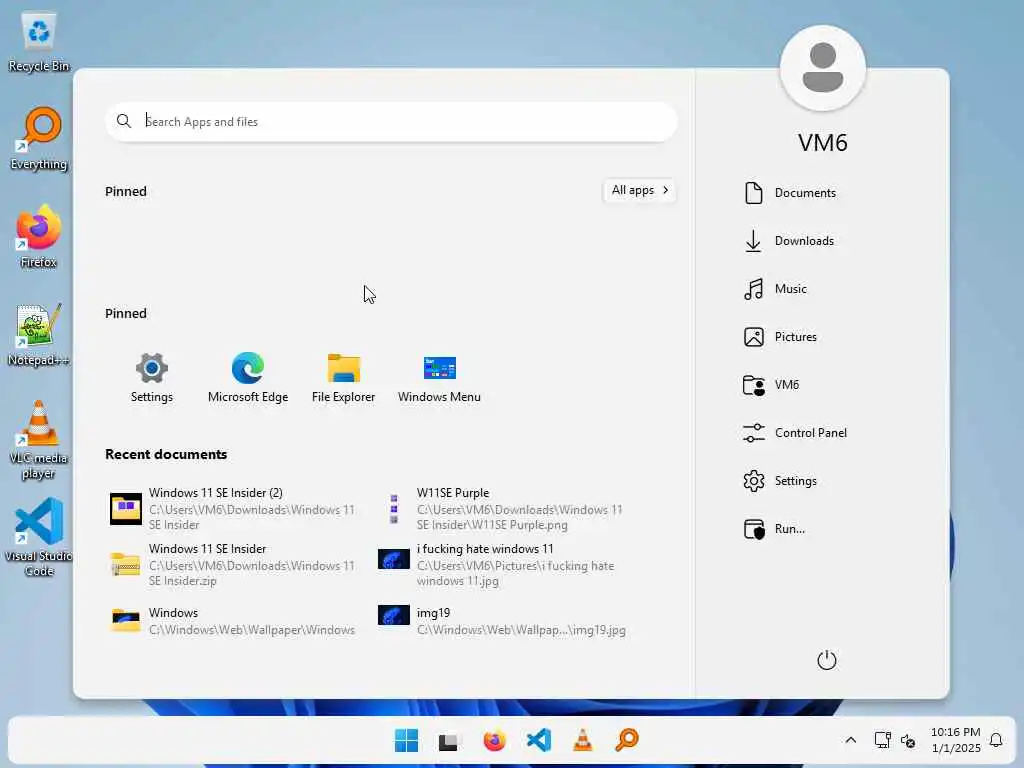Show hidden system tray icons
Viewport: 1024px width, 768px height.
pos(850,740)
